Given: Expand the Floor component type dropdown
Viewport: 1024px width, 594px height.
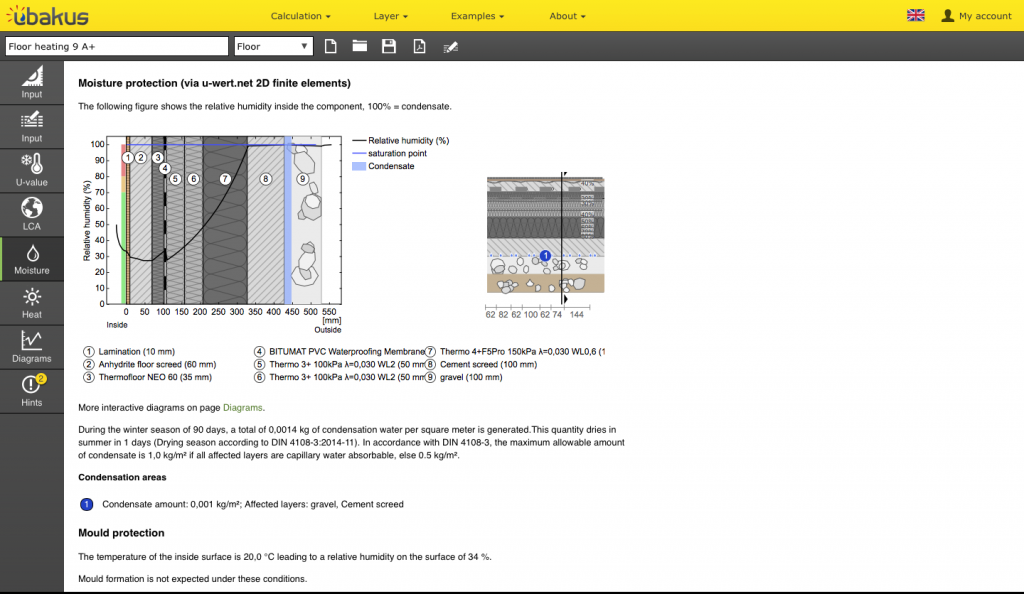Looking at the screenshot, I should 273,47.
